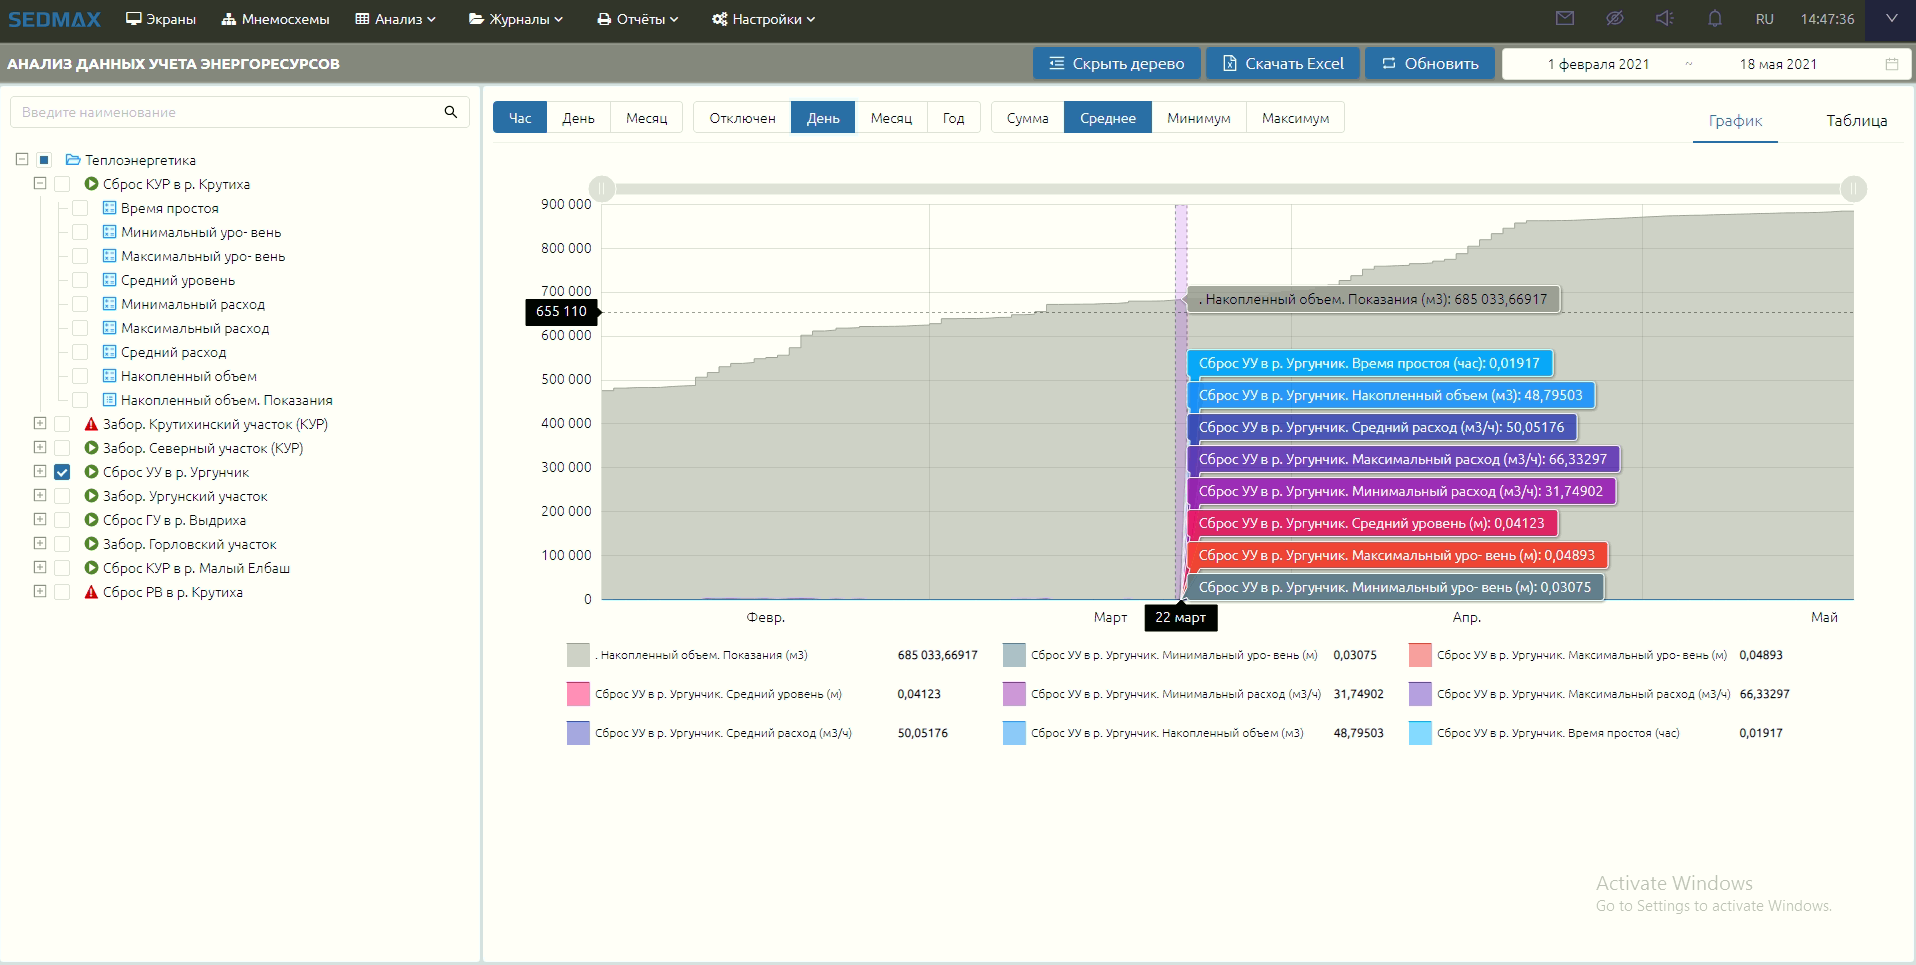
Task: Click the calendar icon in date range field
Action: 1891,64
